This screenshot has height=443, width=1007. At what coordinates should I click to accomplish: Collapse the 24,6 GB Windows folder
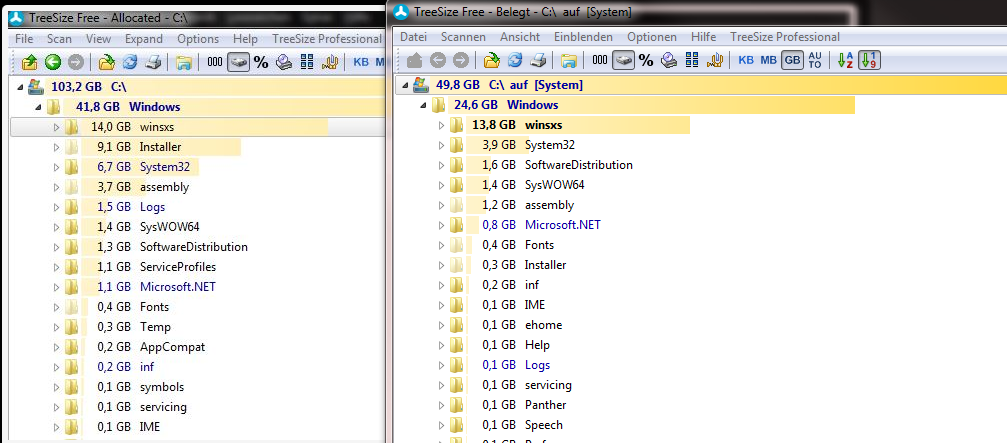(423, 105)
